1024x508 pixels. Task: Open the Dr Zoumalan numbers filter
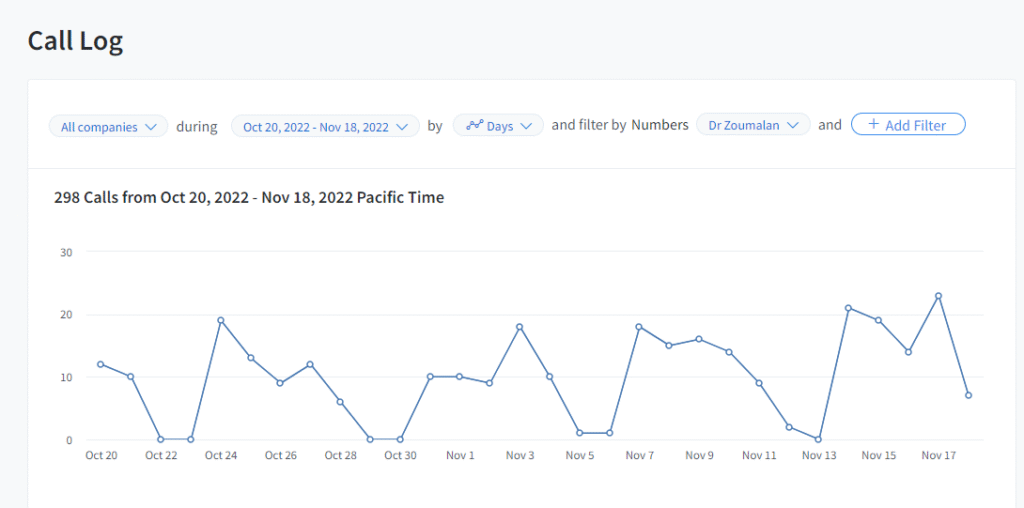[x=753, y=126]
